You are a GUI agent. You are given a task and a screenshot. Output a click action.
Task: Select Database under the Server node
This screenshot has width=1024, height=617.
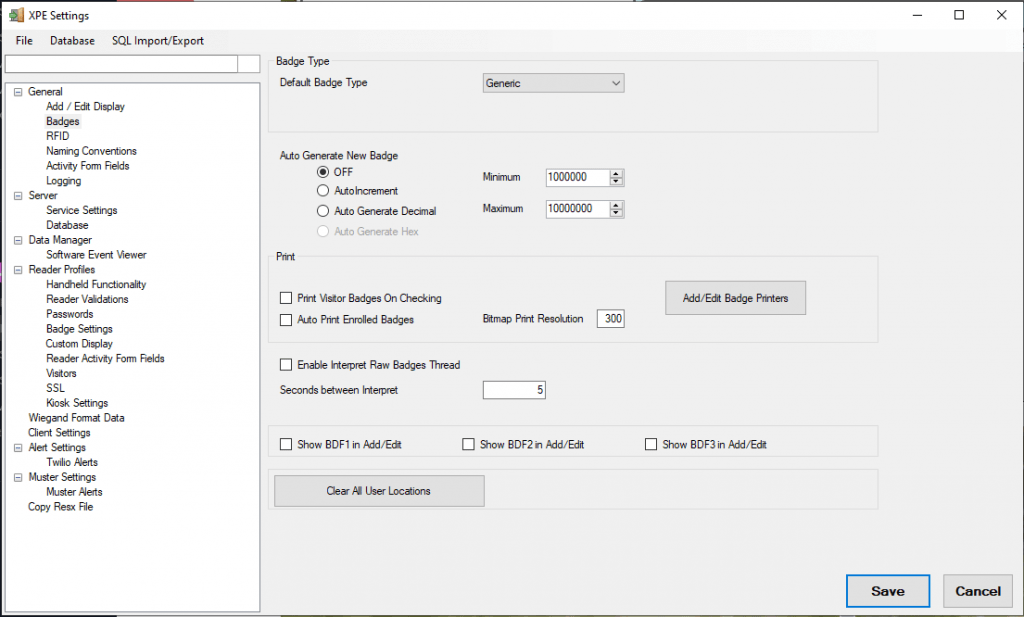[67, 225]
